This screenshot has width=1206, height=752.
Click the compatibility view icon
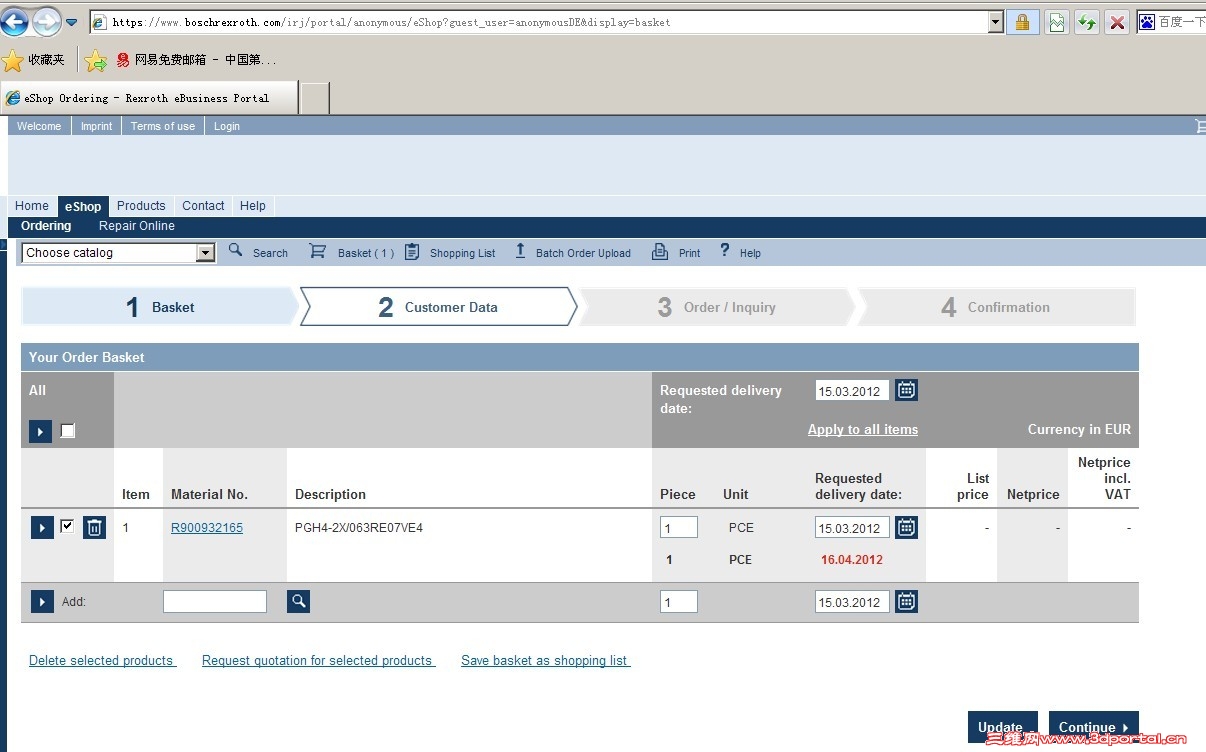pos(1057,22)
